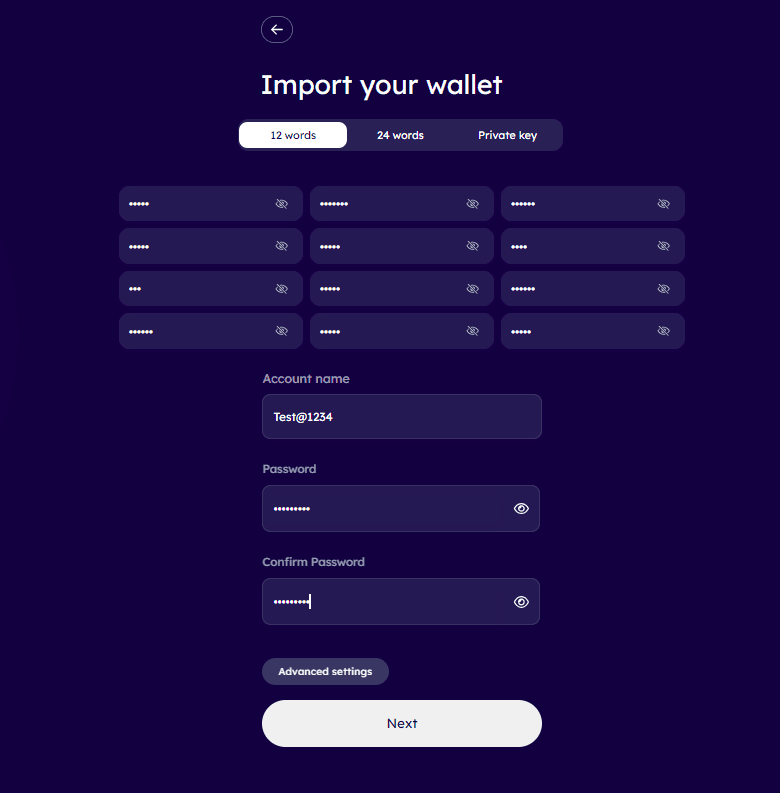The width and height of the screenshot is (780, 793).
Task: Hide the Password field characters
Action: point(521,509)
